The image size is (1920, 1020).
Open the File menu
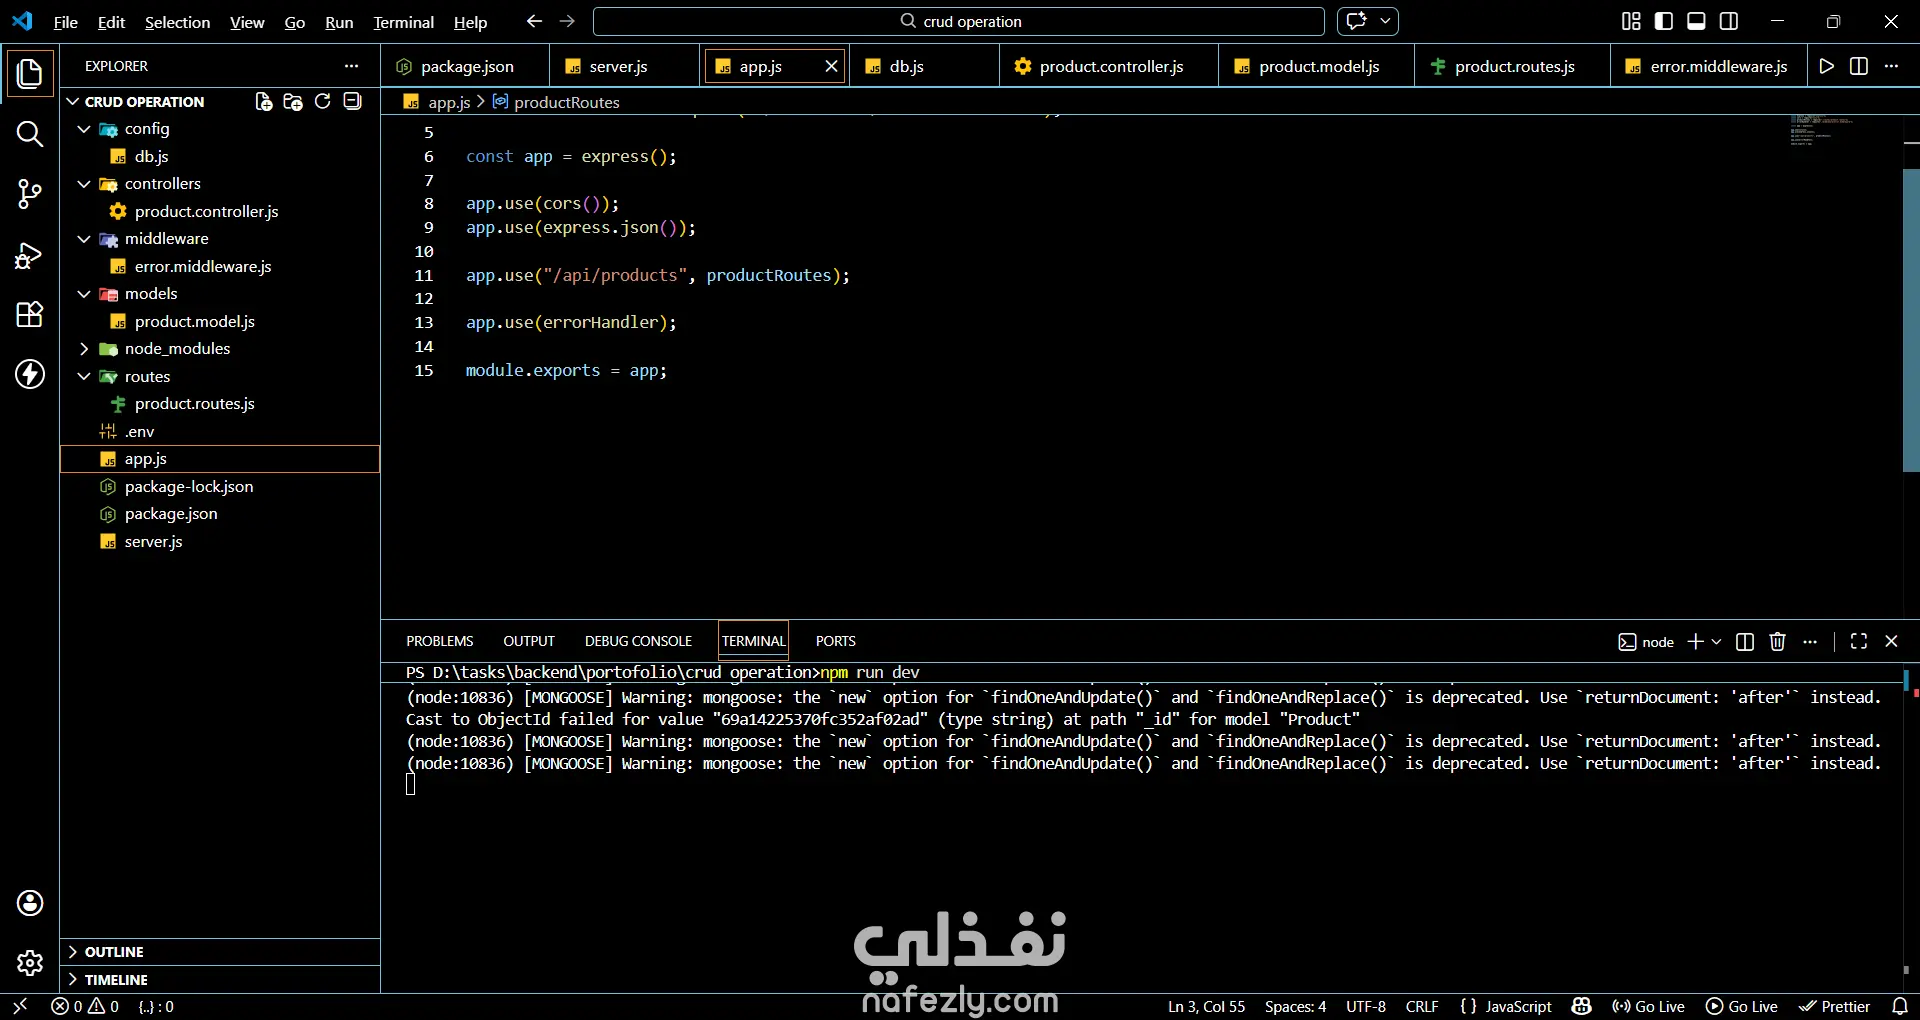(65, 22)
